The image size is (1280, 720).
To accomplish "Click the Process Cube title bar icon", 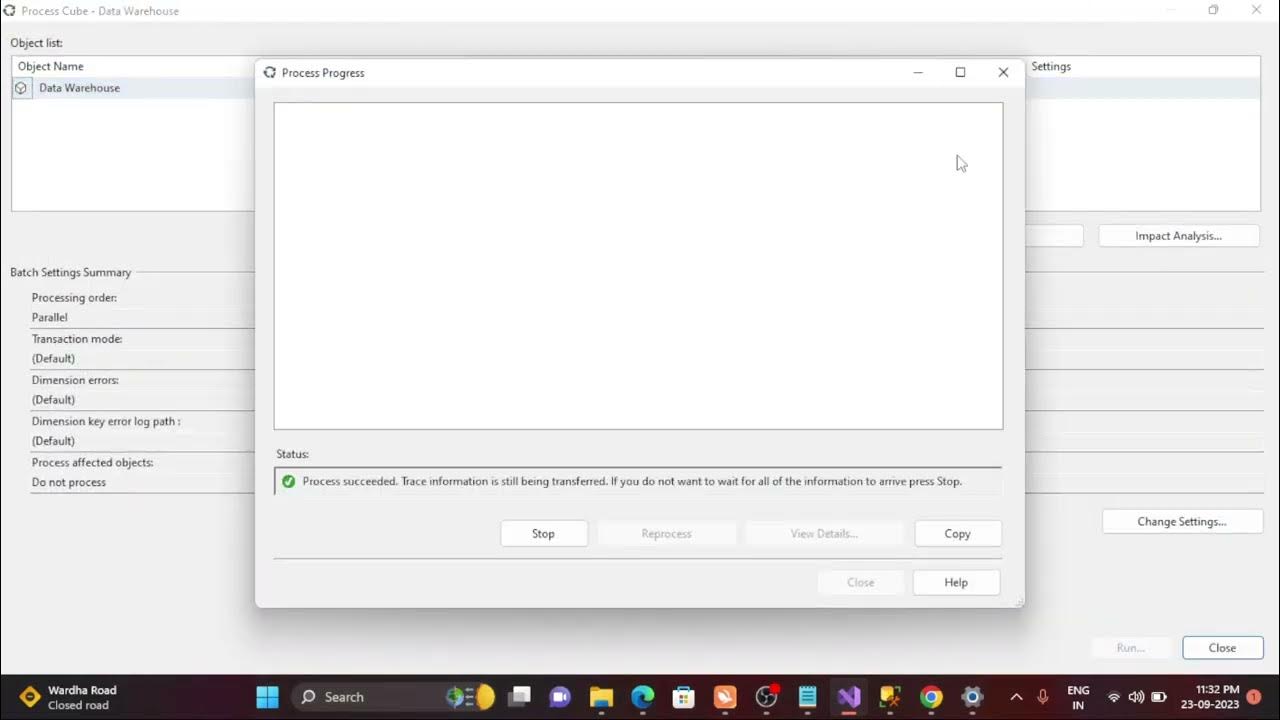I will click(x=11, y=11).
